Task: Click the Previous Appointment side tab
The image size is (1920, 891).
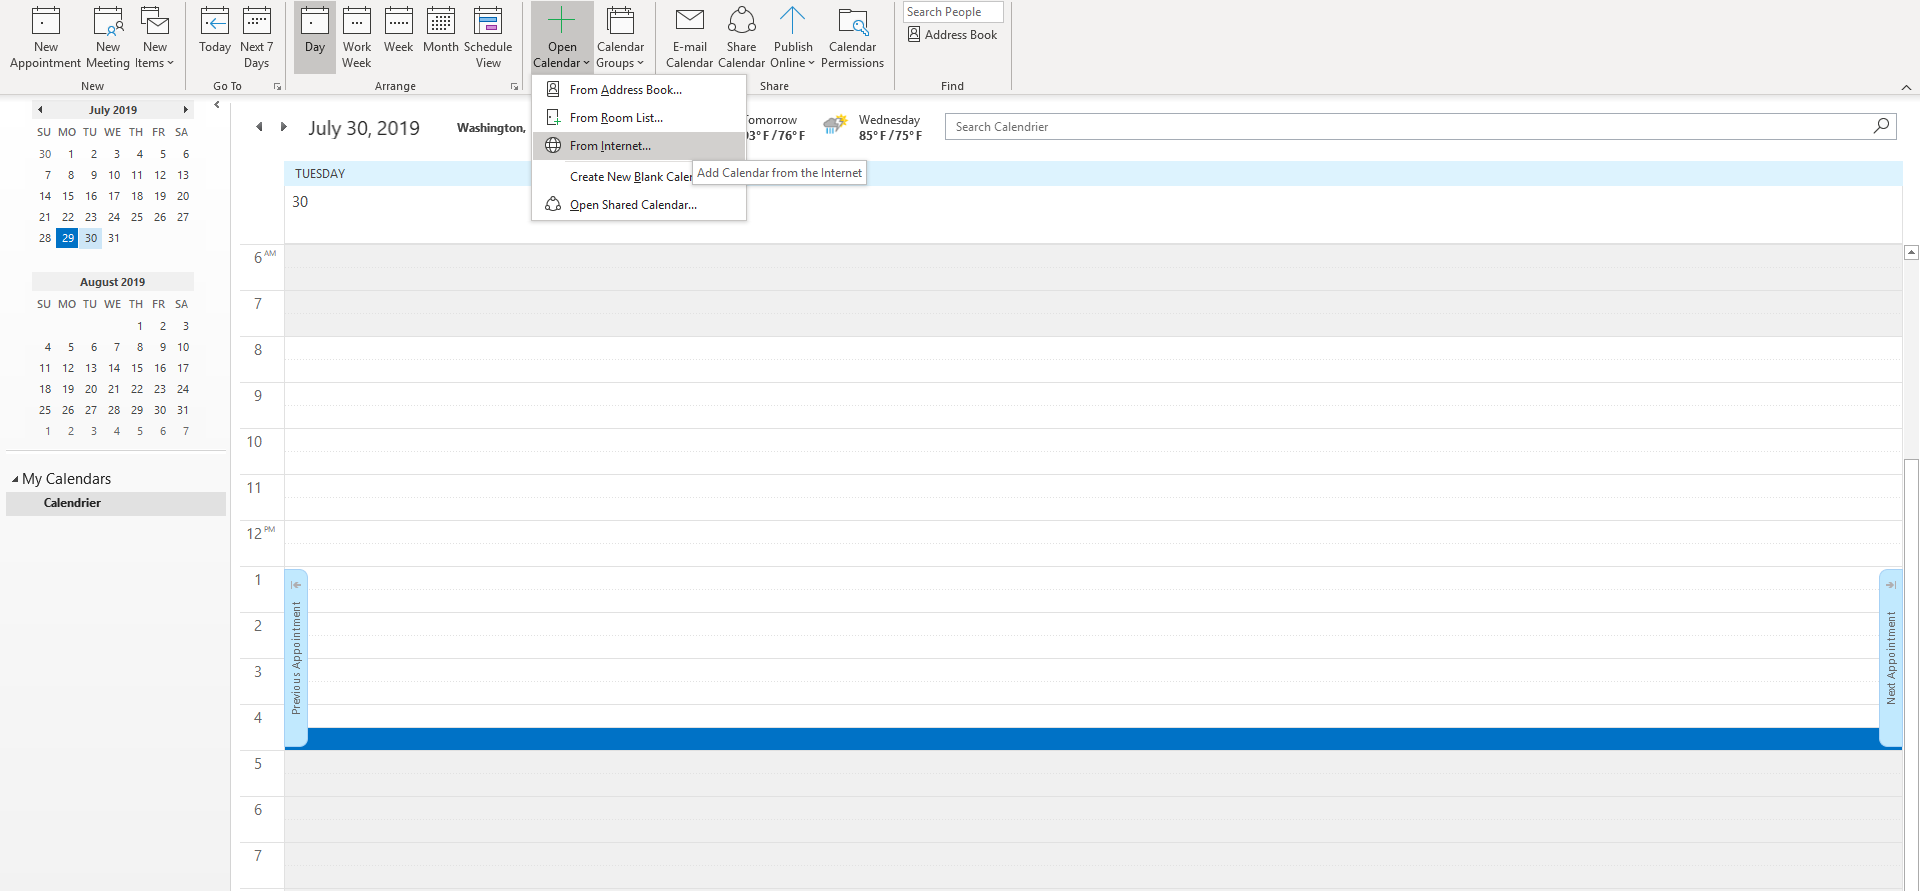Action: point(296,658)
